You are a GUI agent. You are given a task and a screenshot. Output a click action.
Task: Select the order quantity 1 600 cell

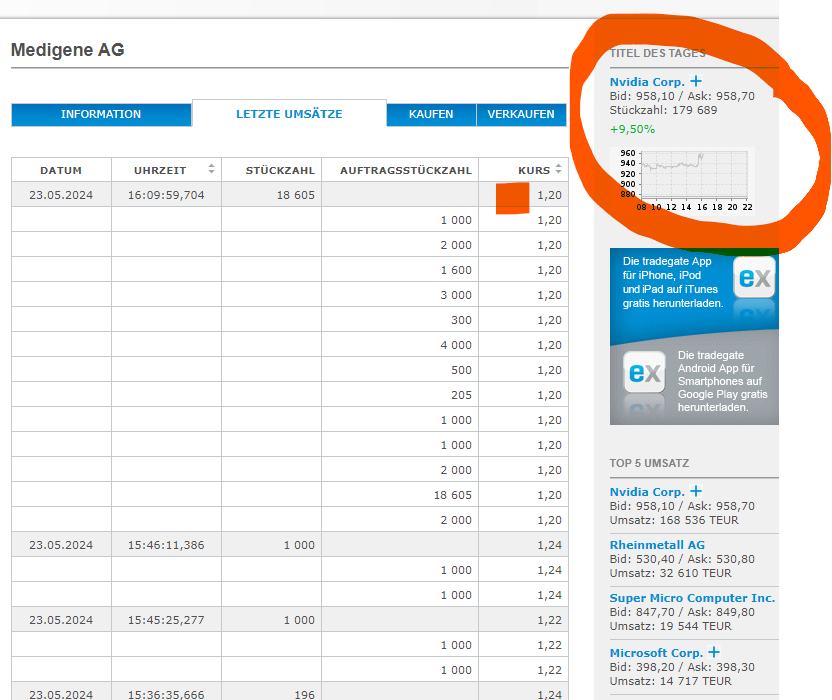(x=400, y=270)
